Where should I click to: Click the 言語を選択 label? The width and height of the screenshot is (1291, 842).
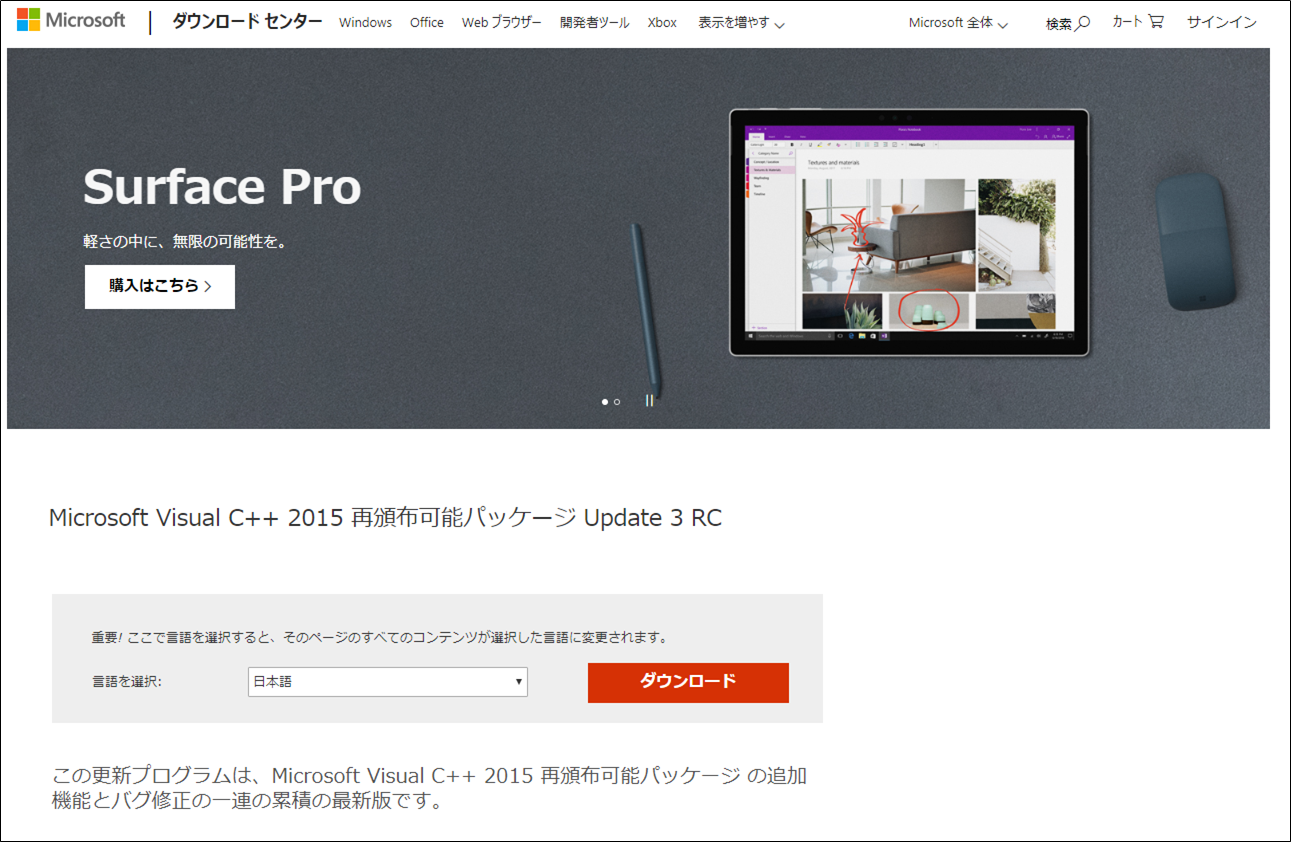(127, 682)
